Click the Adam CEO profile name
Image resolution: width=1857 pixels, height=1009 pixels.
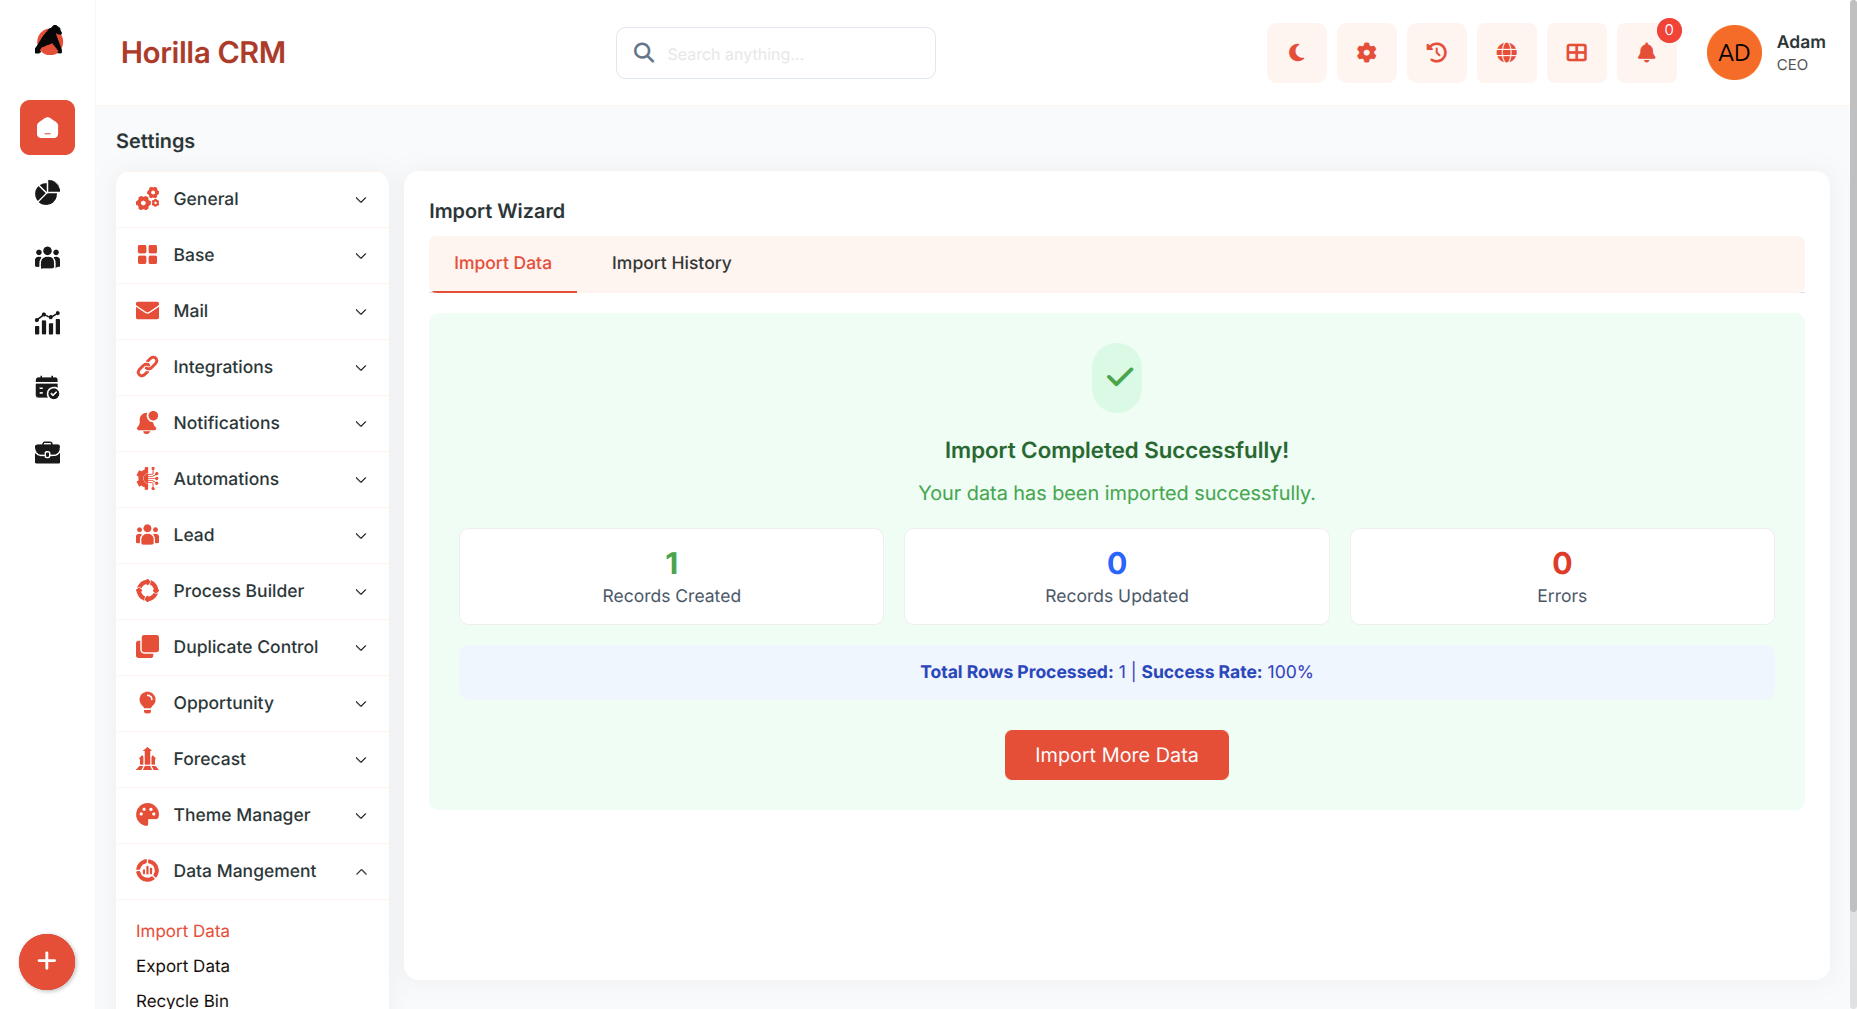(x=1801, y=53)
